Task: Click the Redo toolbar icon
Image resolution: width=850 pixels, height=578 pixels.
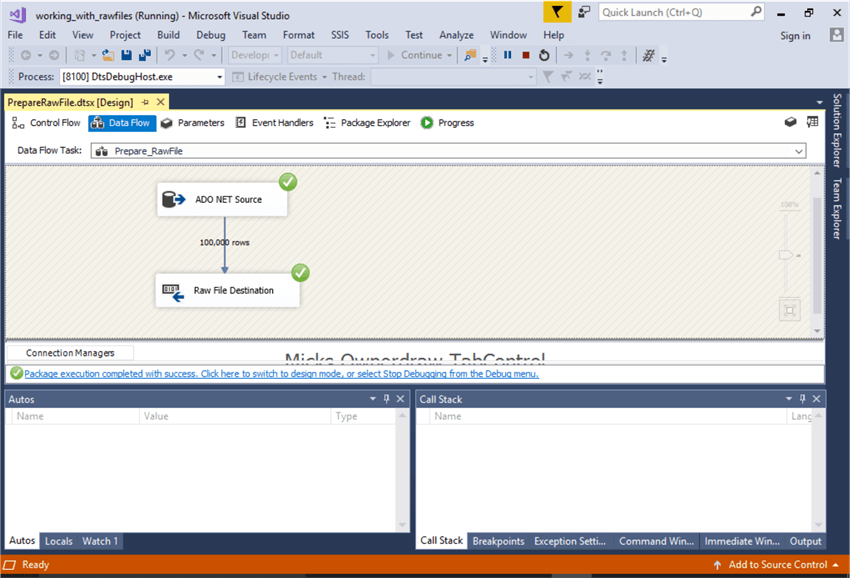Action: point(199,55)
